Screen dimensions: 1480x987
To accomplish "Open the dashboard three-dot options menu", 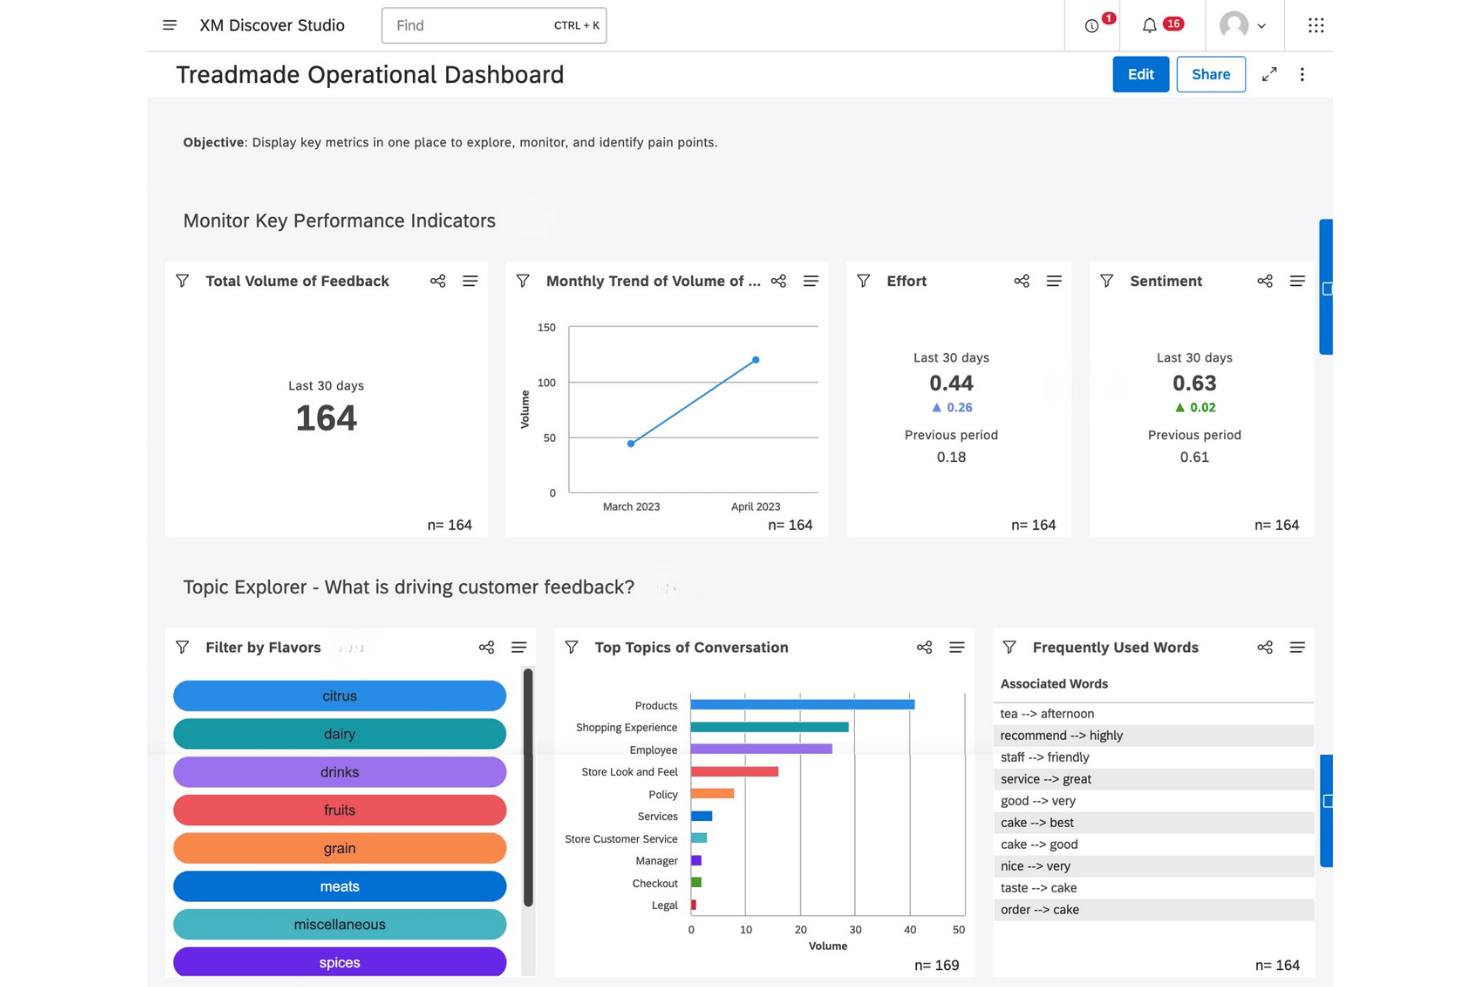I will [x=1302, y=74].
